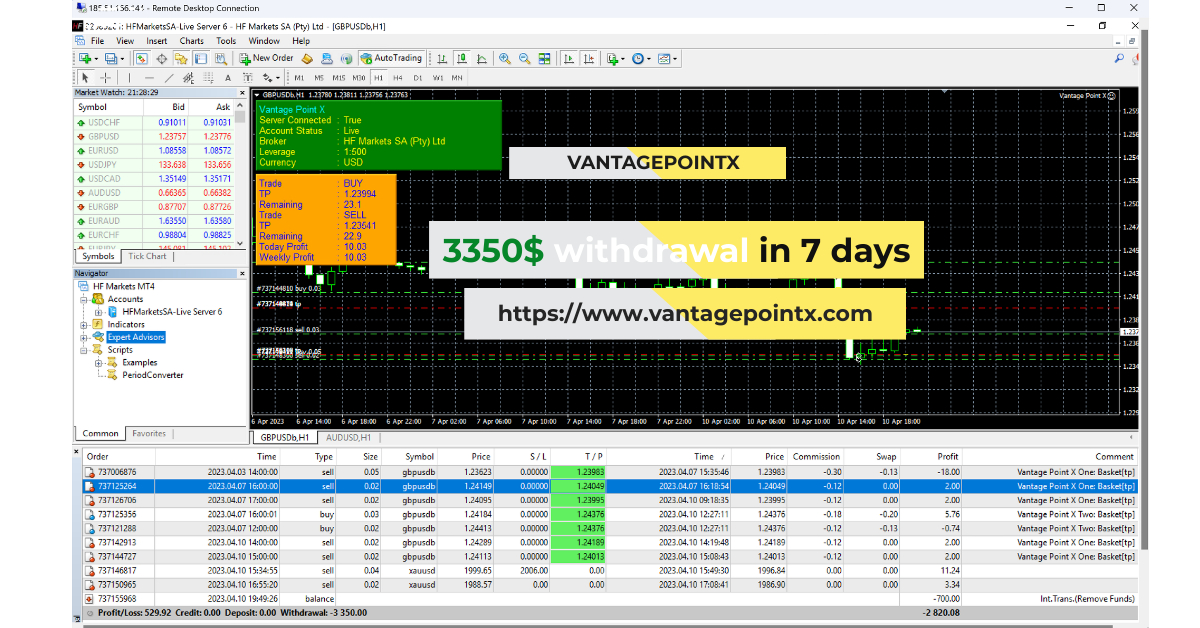The height and width of the screenshot is (628, 1200).
Task: Select the vertical line drawing tool
Action: 129,77
